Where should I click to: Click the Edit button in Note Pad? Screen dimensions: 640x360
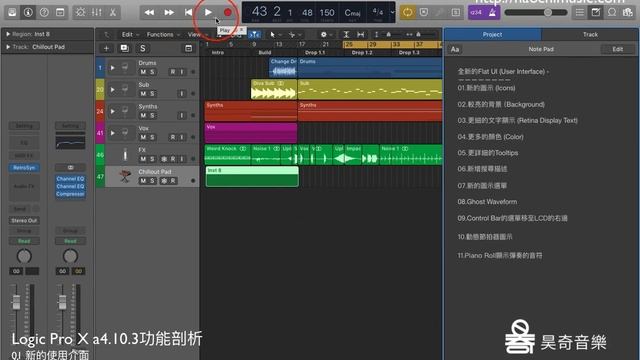tap(618, 49)
